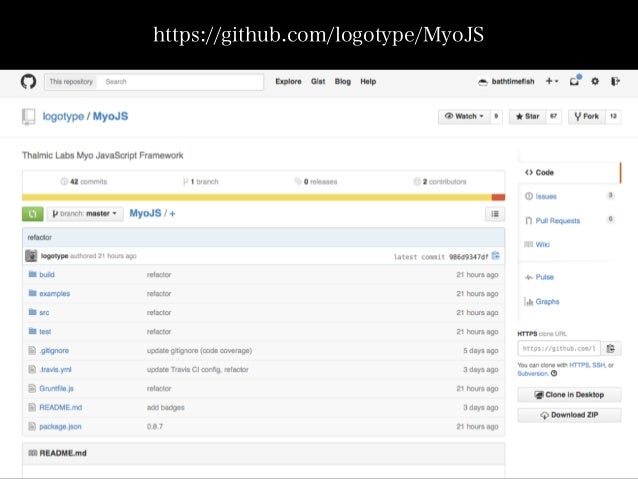Open the logotype commit author link
This screenshot has width=638, height=479.
coord(55,256)
